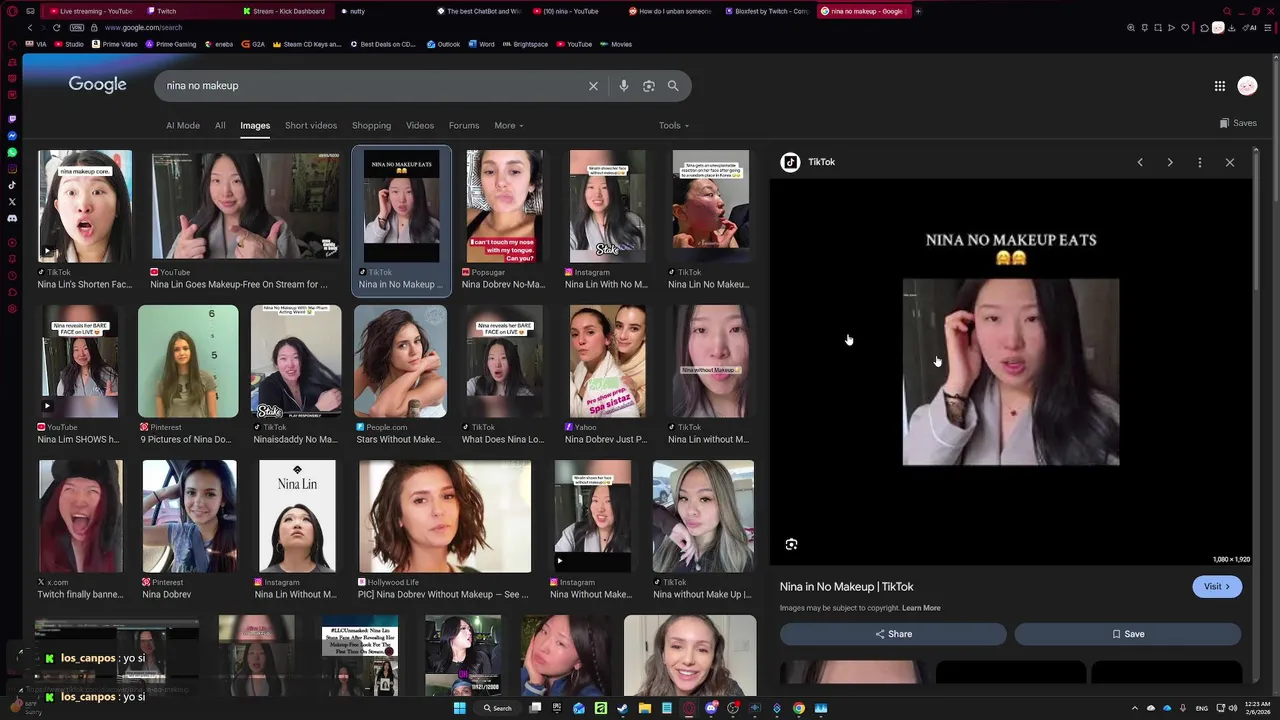This screenshot has width=1280, height=720.
Task: Switch to All results tab
Action: pos(220,126)
